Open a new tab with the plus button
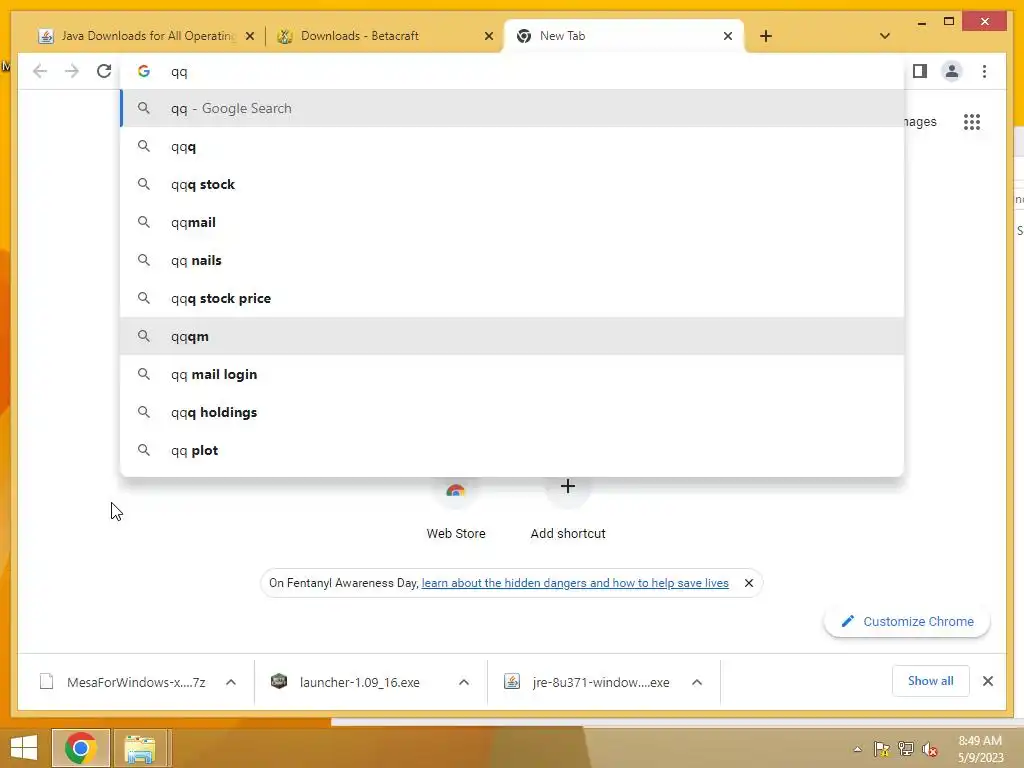 (x=765, y=36)
